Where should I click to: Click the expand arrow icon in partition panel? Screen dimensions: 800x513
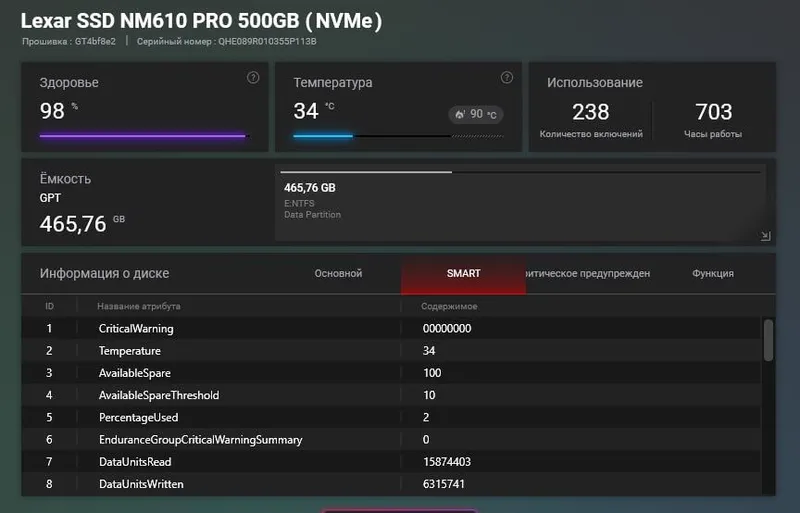(765, 236)
